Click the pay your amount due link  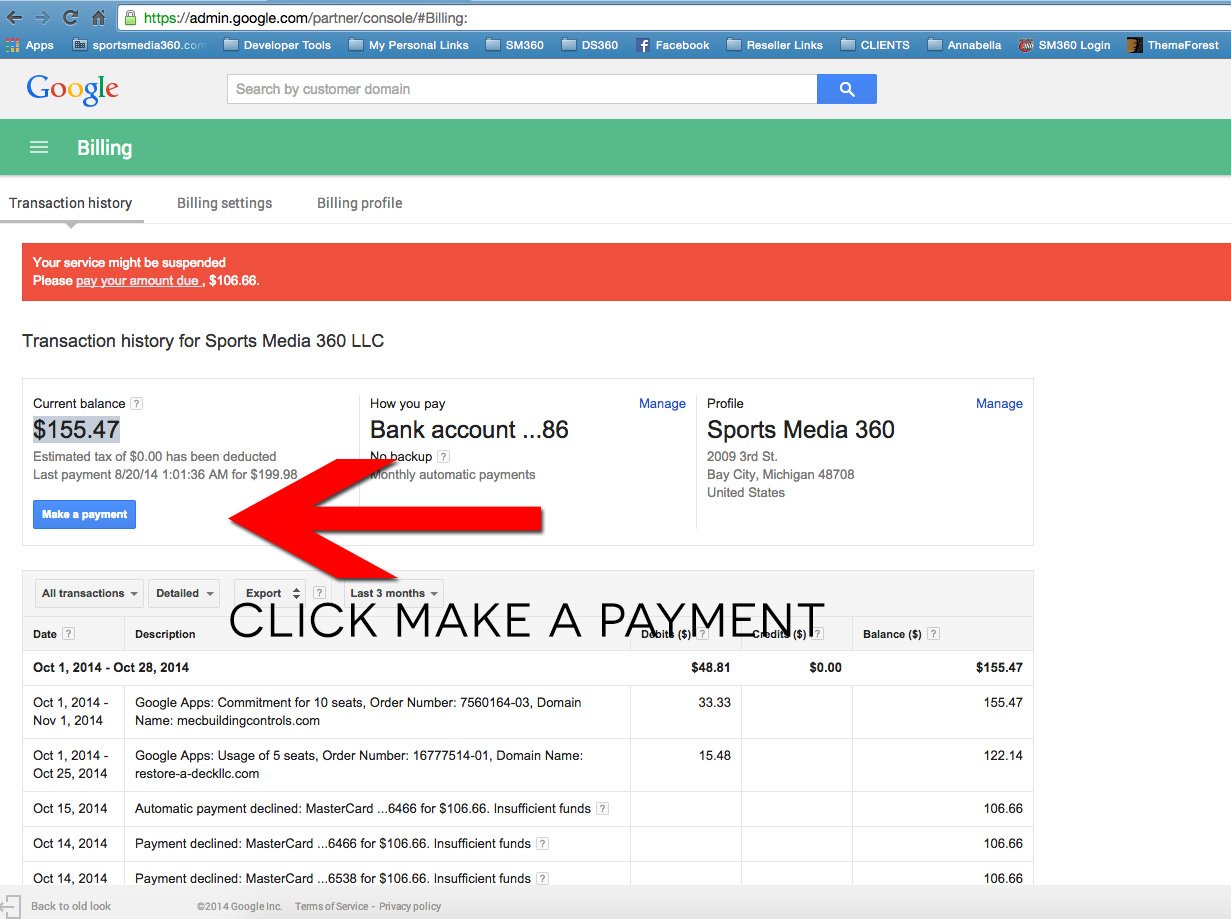pyautogui.click(x=137, y=281)
